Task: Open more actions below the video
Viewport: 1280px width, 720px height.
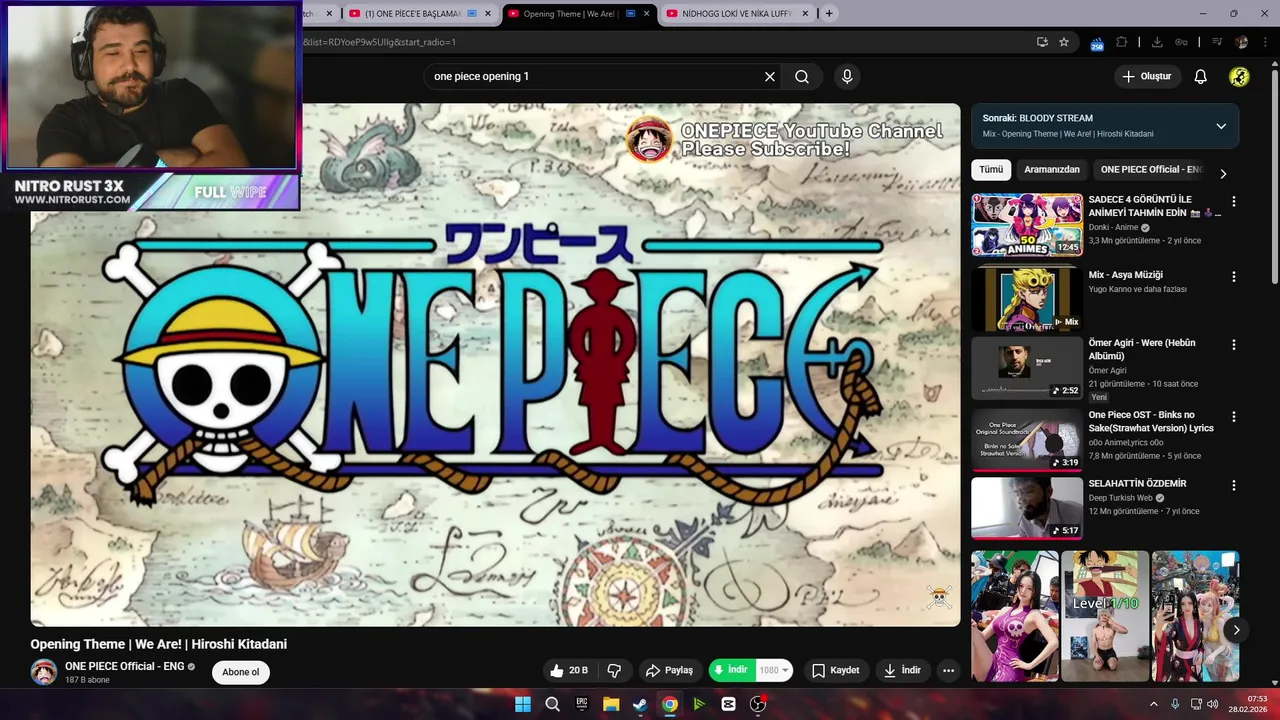Action: (x=948, y=670)
